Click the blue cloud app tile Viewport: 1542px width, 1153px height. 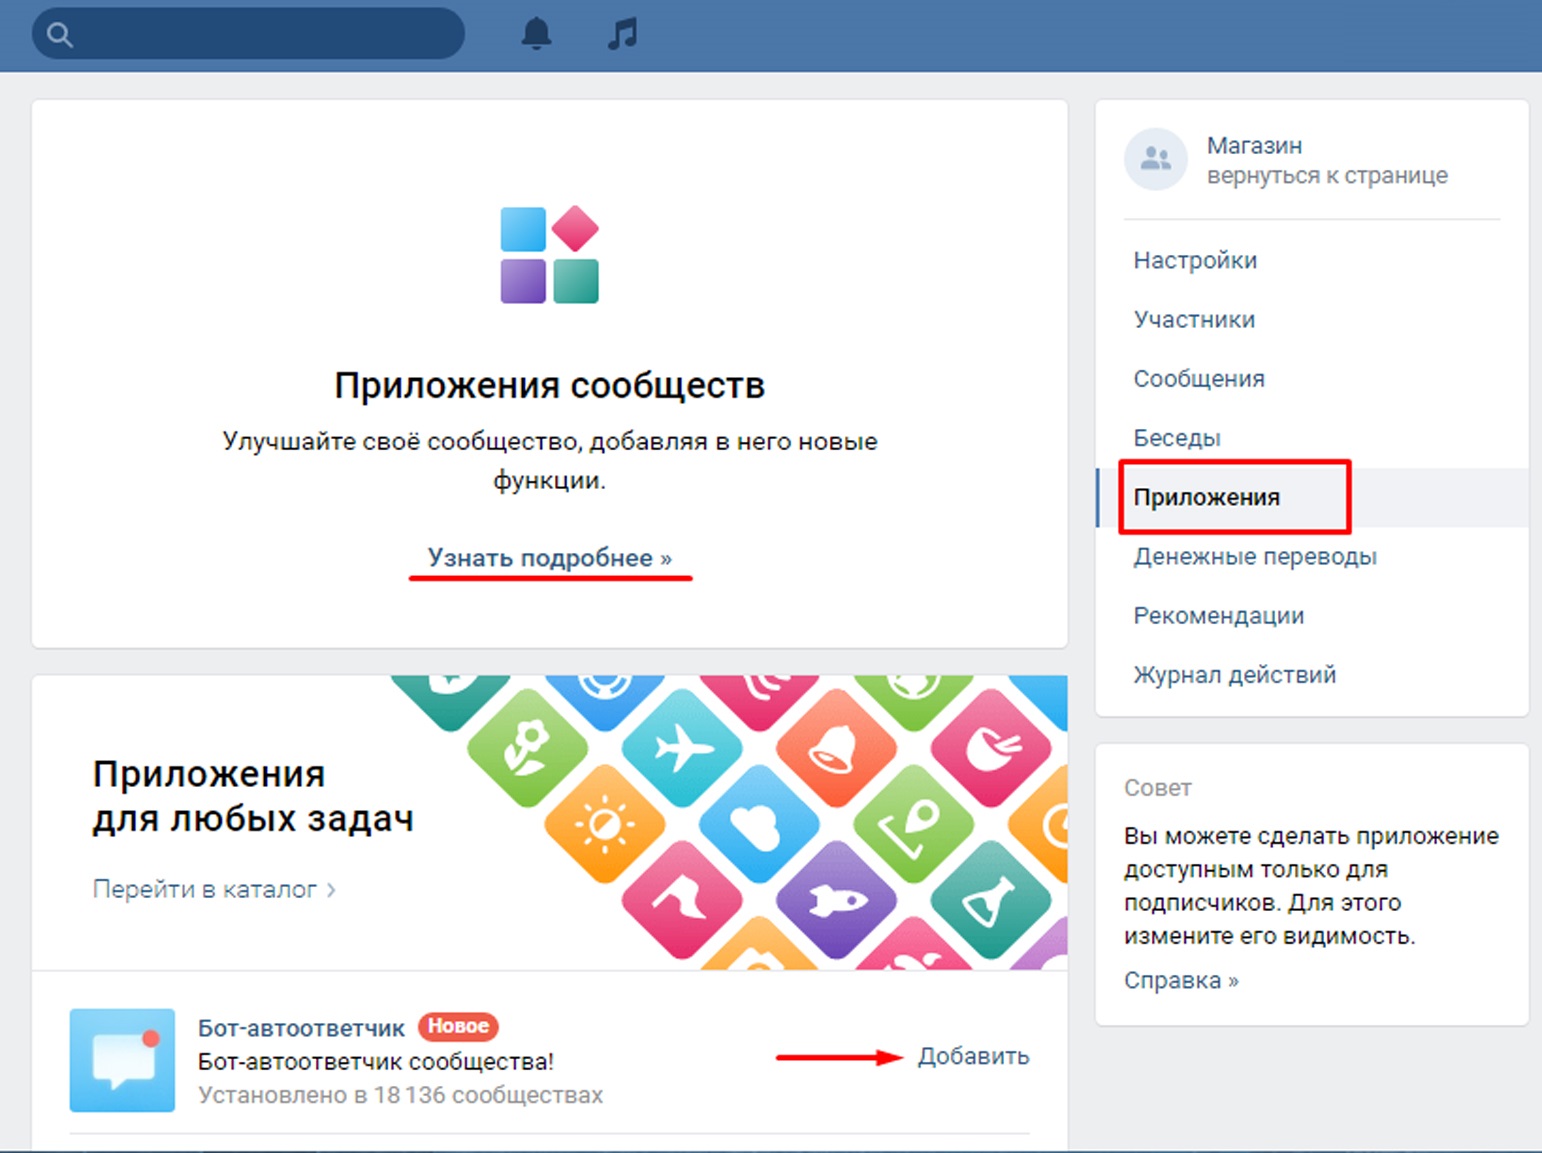[759, 825]
